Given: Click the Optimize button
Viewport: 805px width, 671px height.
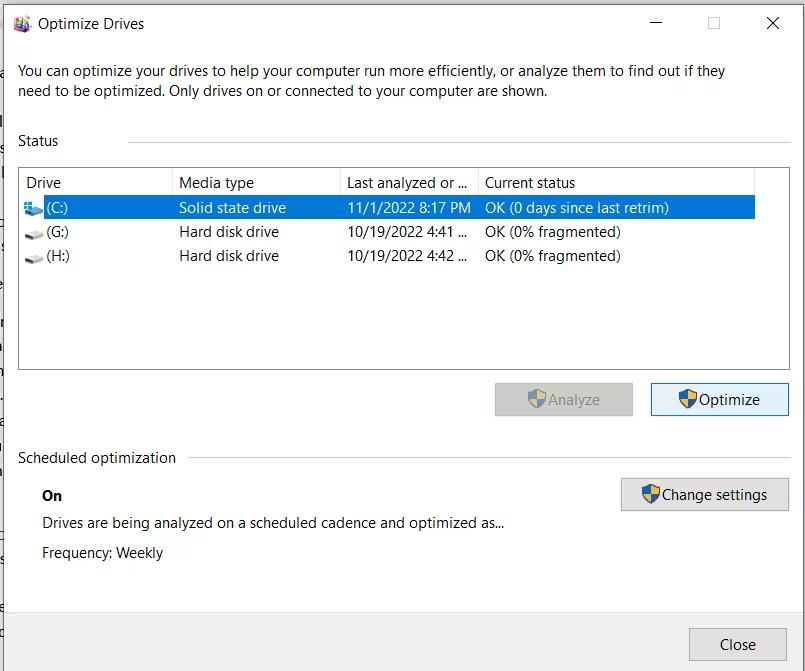Looking at the screenshot, I should pyautogui.click(x=719, y=399).
